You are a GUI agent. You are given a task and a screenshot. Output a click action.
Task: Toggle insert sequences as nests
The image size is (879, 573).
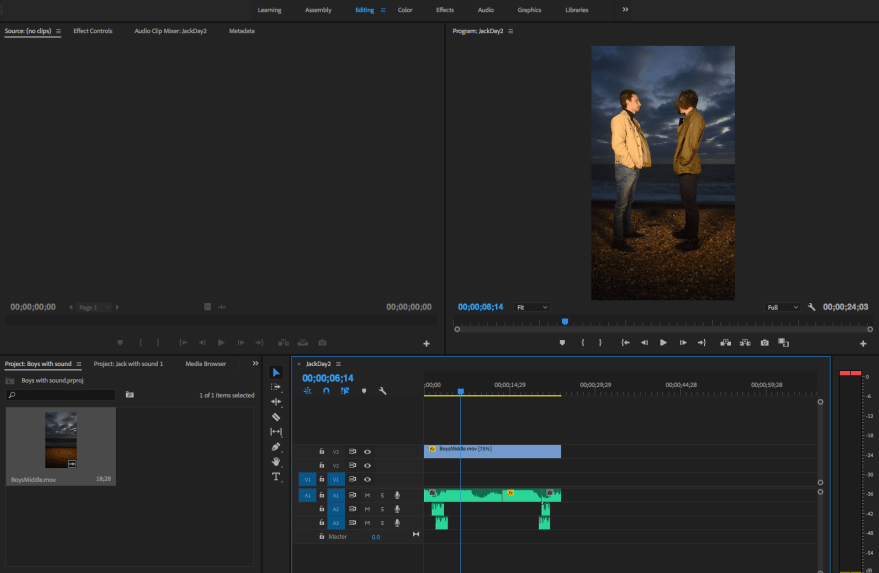click(x=307, y=391)
